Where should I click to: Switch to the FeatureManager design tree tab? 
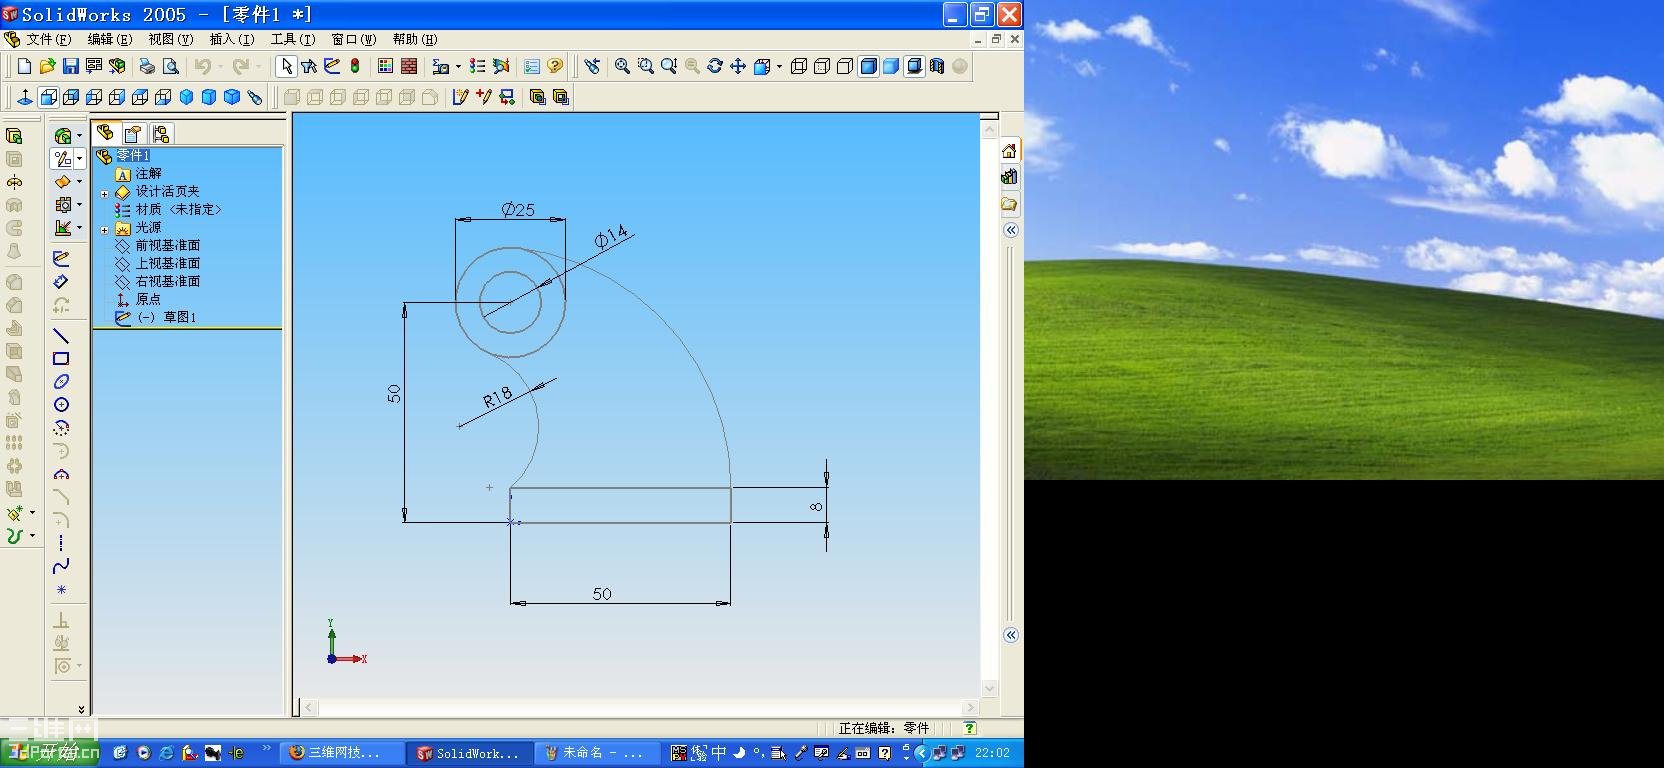[x=106, y=133]
